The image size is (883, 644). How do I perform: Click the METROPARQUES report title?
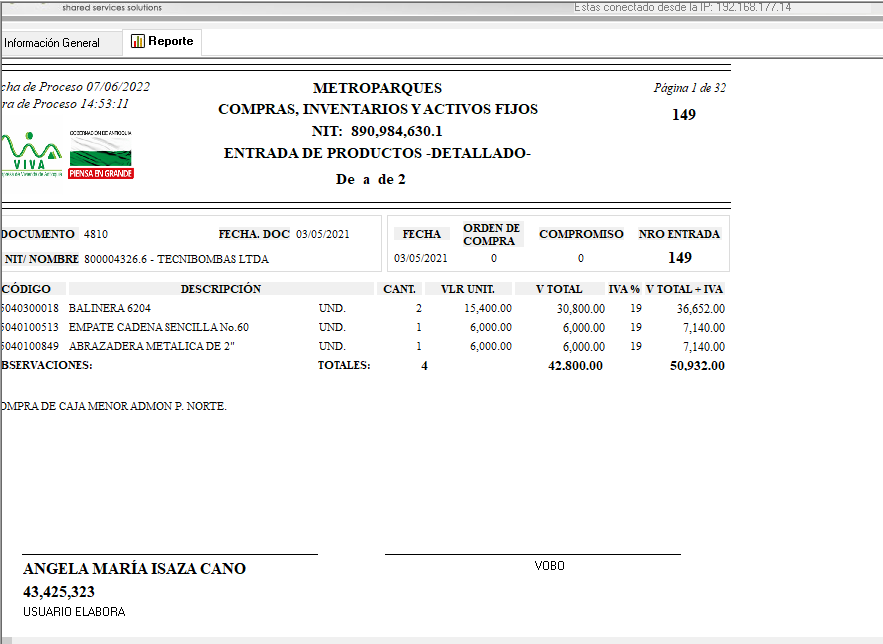[x=377, y=88]
